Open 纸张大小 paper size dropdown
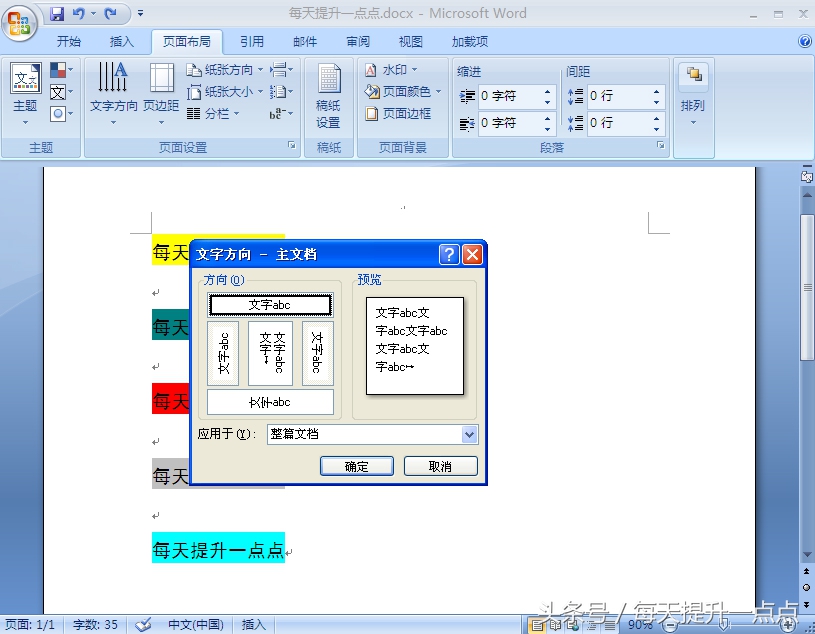Screen dimensions: 815x634 225,92
